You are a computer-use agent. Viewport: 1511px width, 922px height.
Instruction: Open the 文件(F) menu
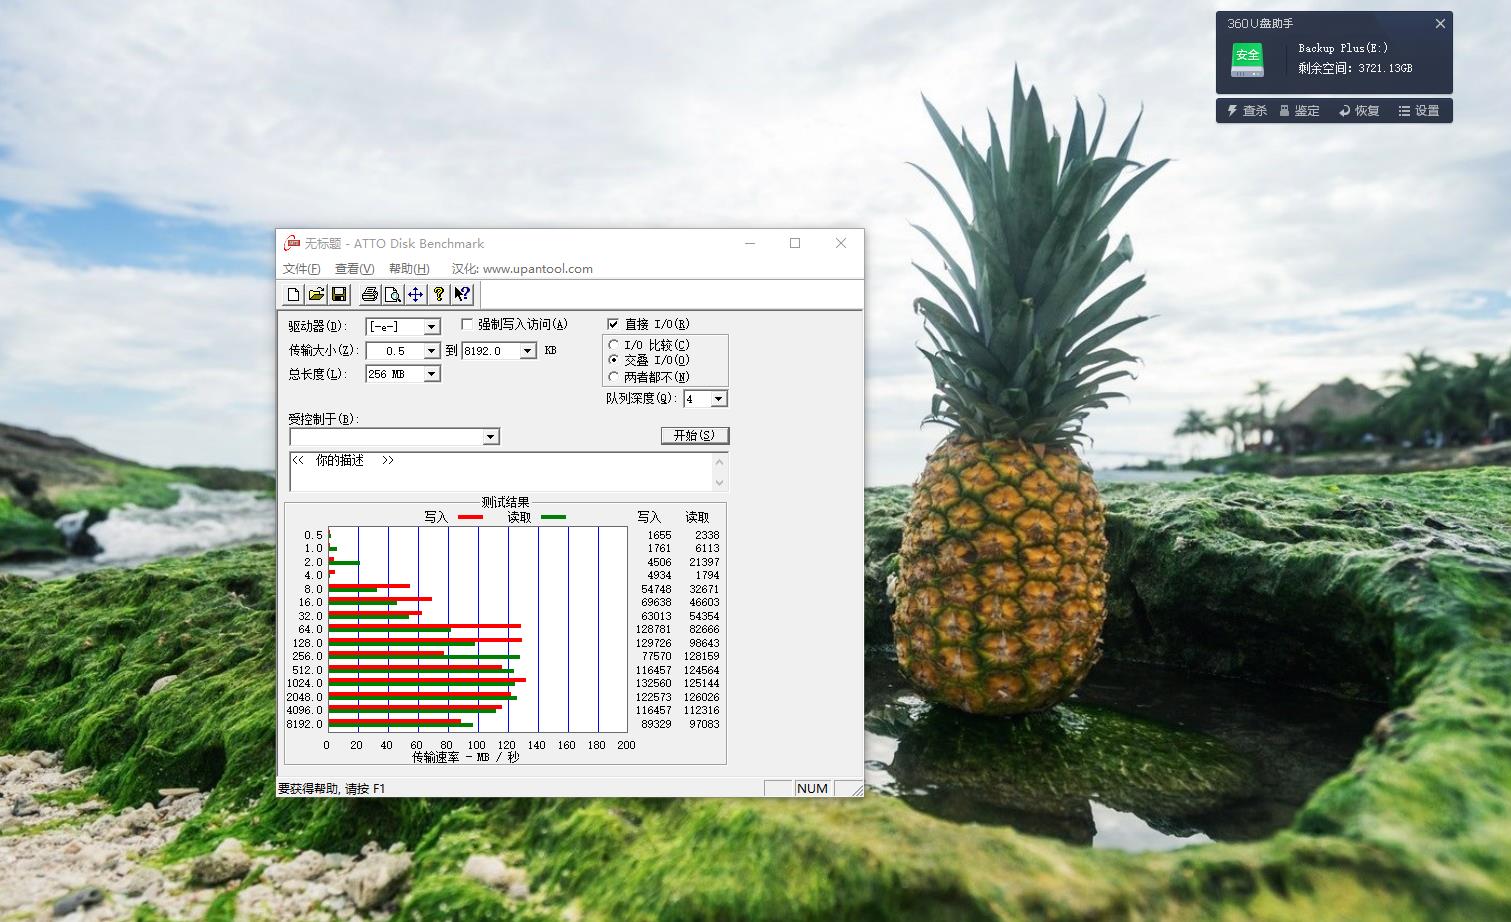pyautogui.click(x=299, y=268)
